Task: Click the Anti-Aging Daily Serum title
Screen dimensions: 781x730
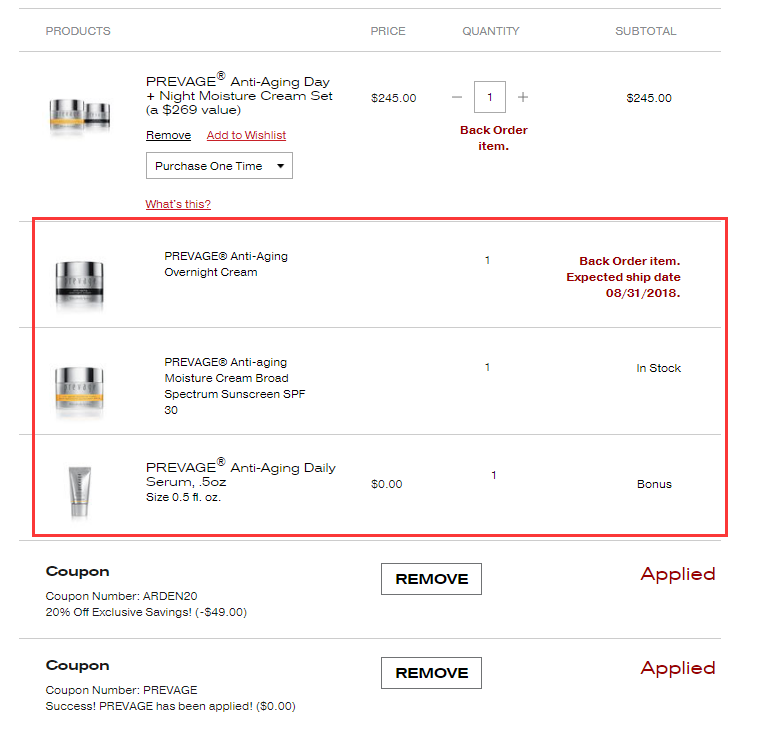Action: (x=240, y=474)
